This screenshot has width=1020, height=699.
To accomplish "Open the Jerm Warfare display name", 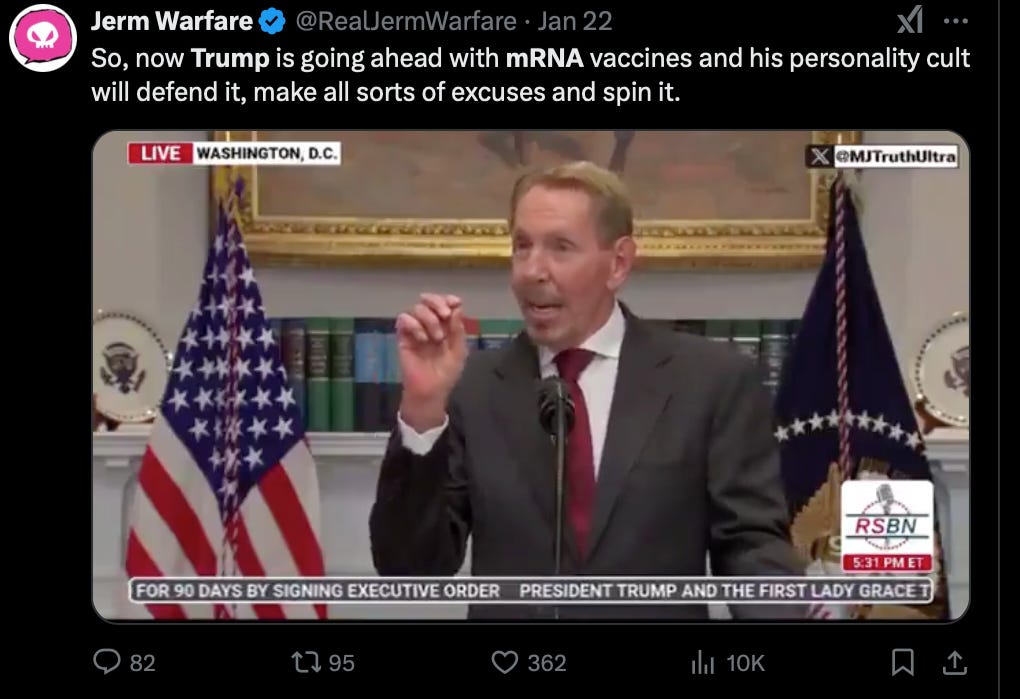I will [x=172, y=21].
